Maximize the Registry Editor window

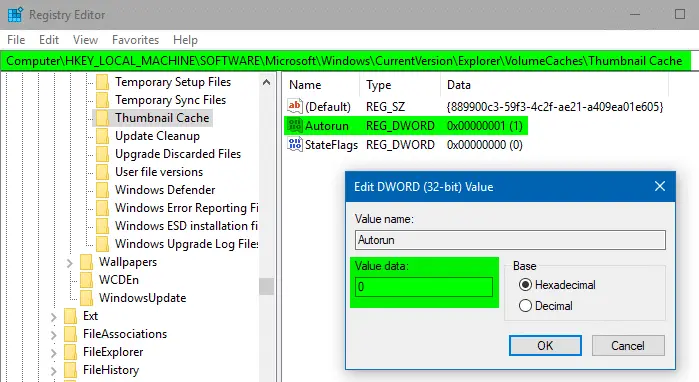[680, 14]
